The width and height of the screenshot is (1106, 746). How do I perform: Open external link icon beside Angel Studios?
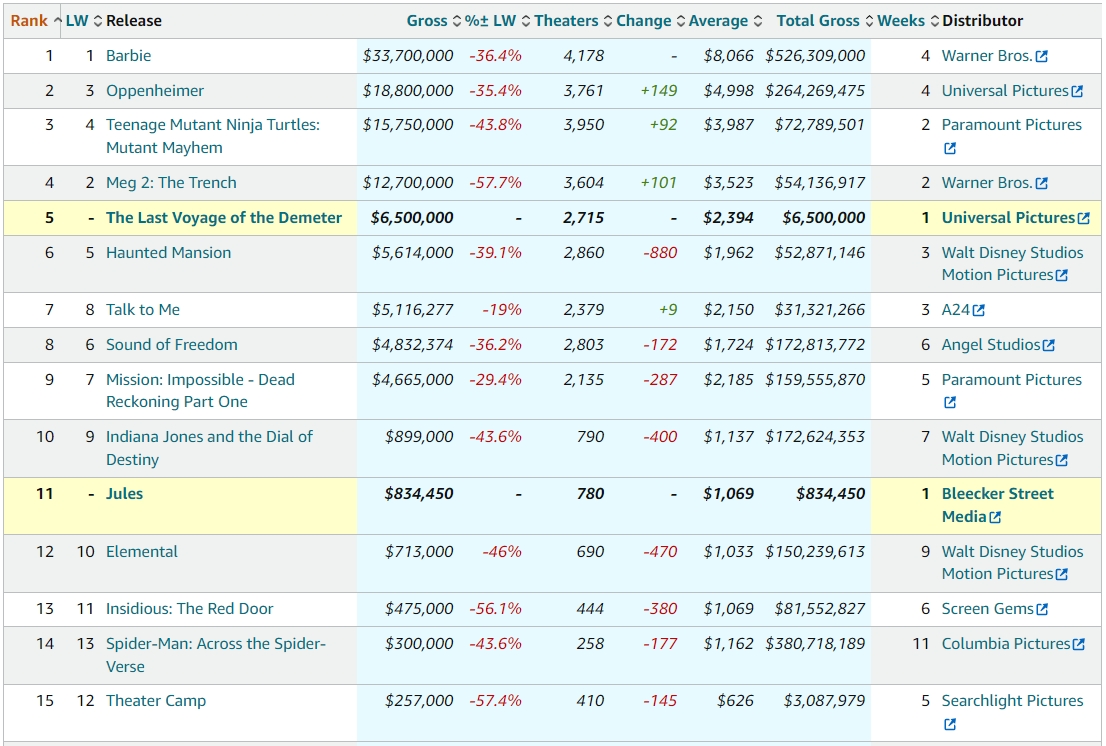tap(1049, 346)
